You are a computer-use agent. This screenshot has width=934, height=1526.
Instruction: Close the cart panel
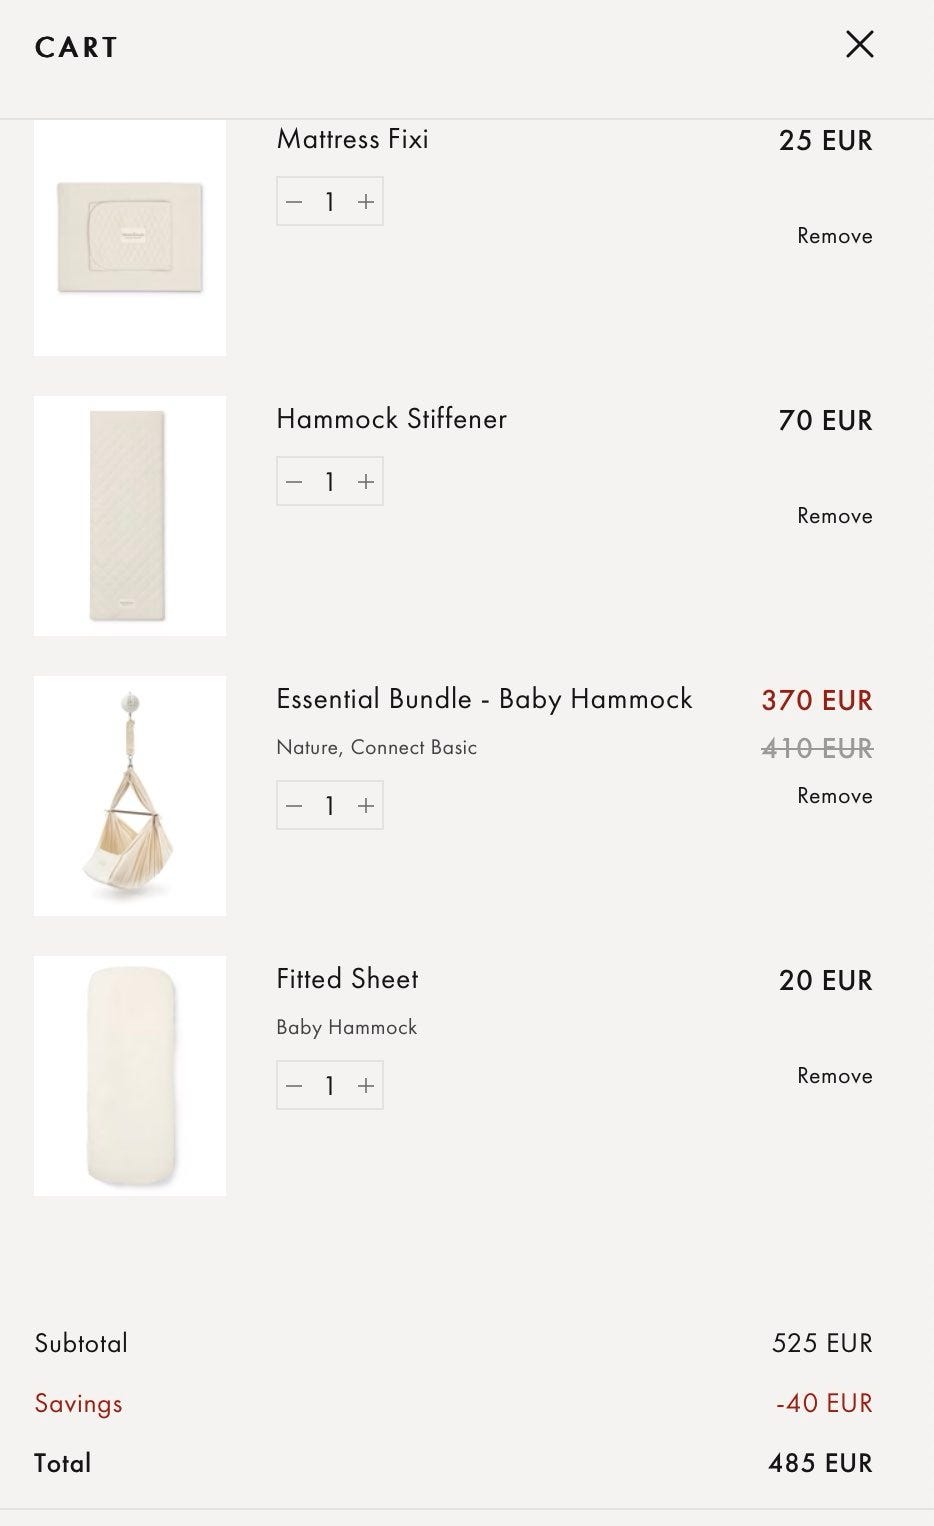[x=859, y=45]
